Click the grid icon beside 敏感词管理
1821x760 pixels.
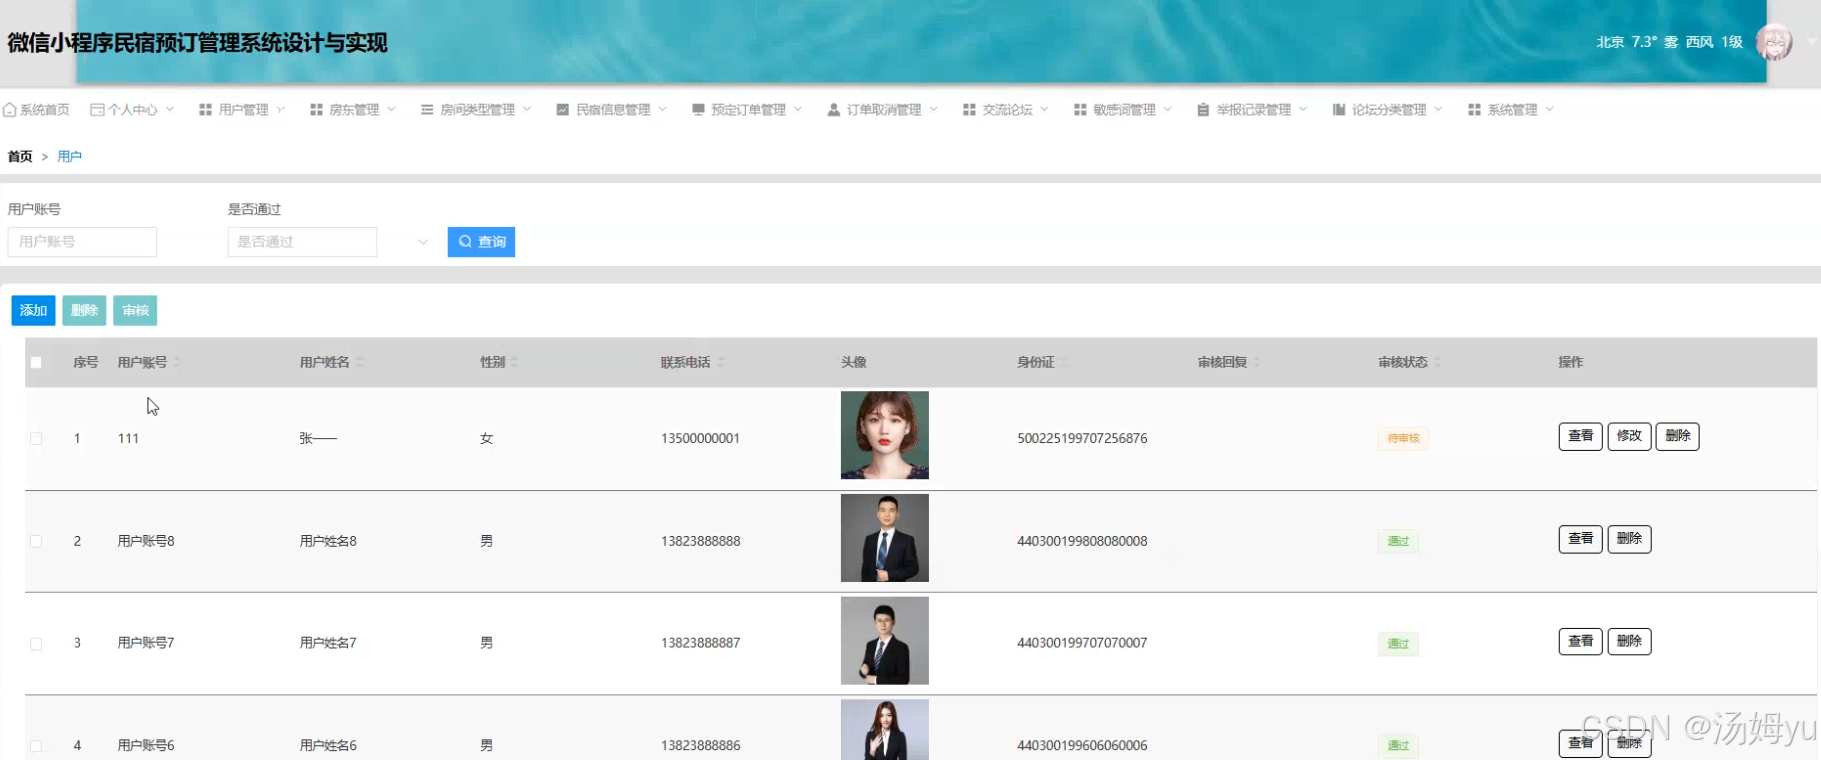[1080, 110]
